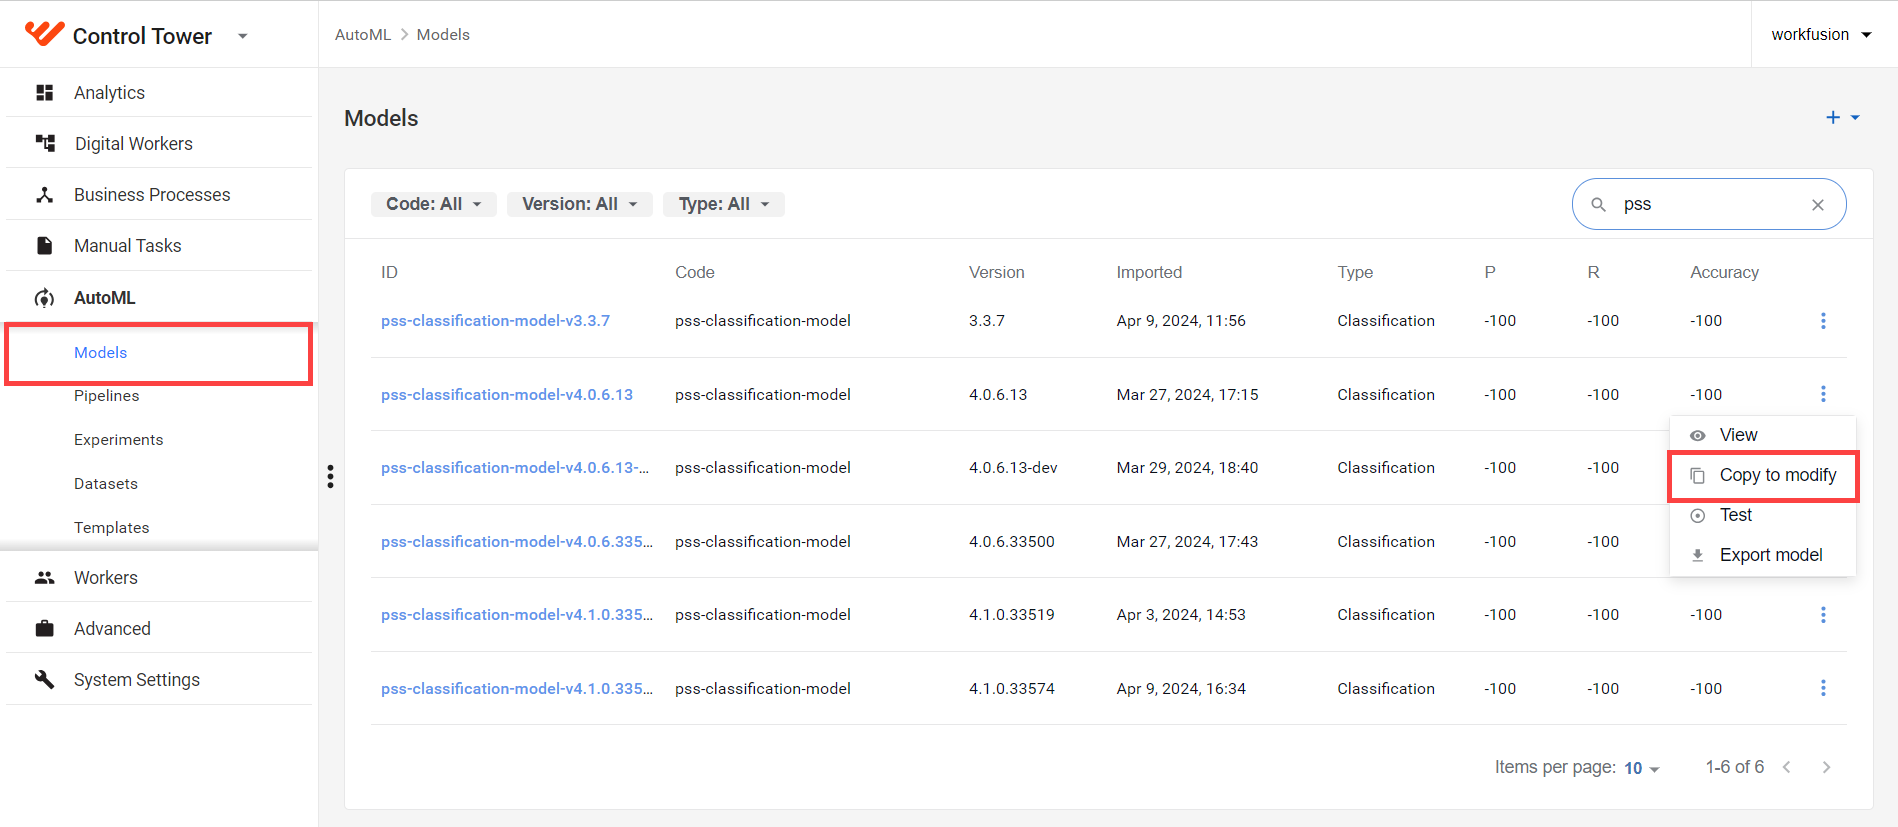1898x827 pixels.
Task: Choose Export model
Action: [1763, 555]
